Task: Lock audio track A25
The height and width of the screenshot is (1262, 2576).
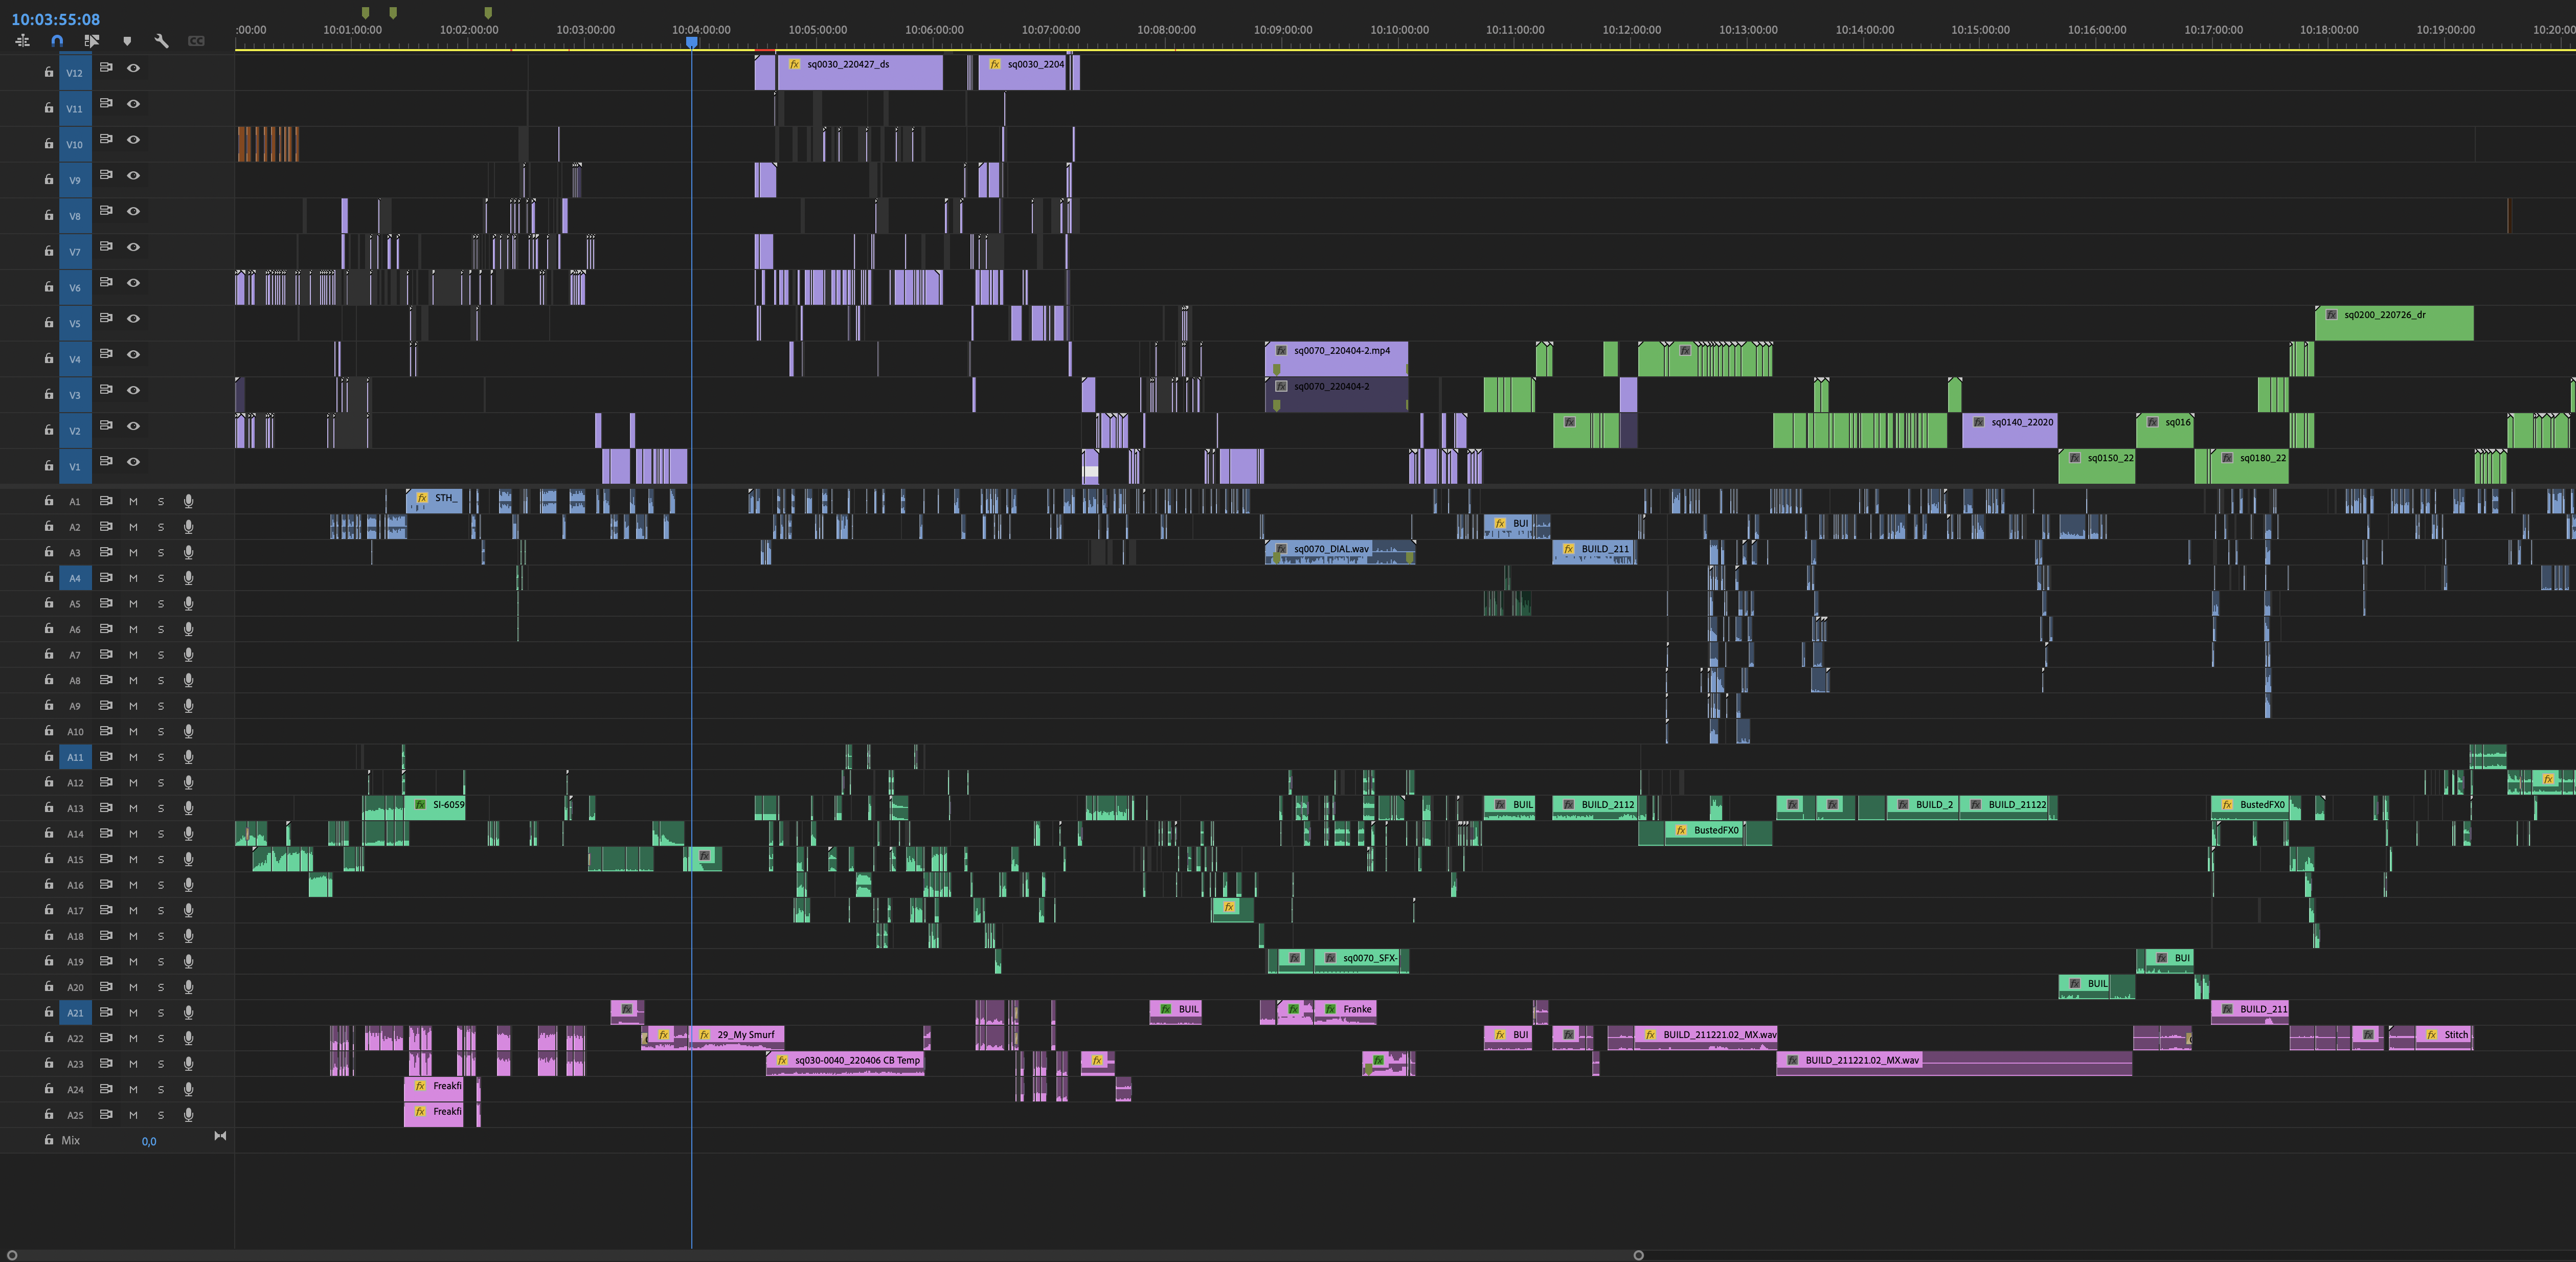Action: click(48, 1114)
